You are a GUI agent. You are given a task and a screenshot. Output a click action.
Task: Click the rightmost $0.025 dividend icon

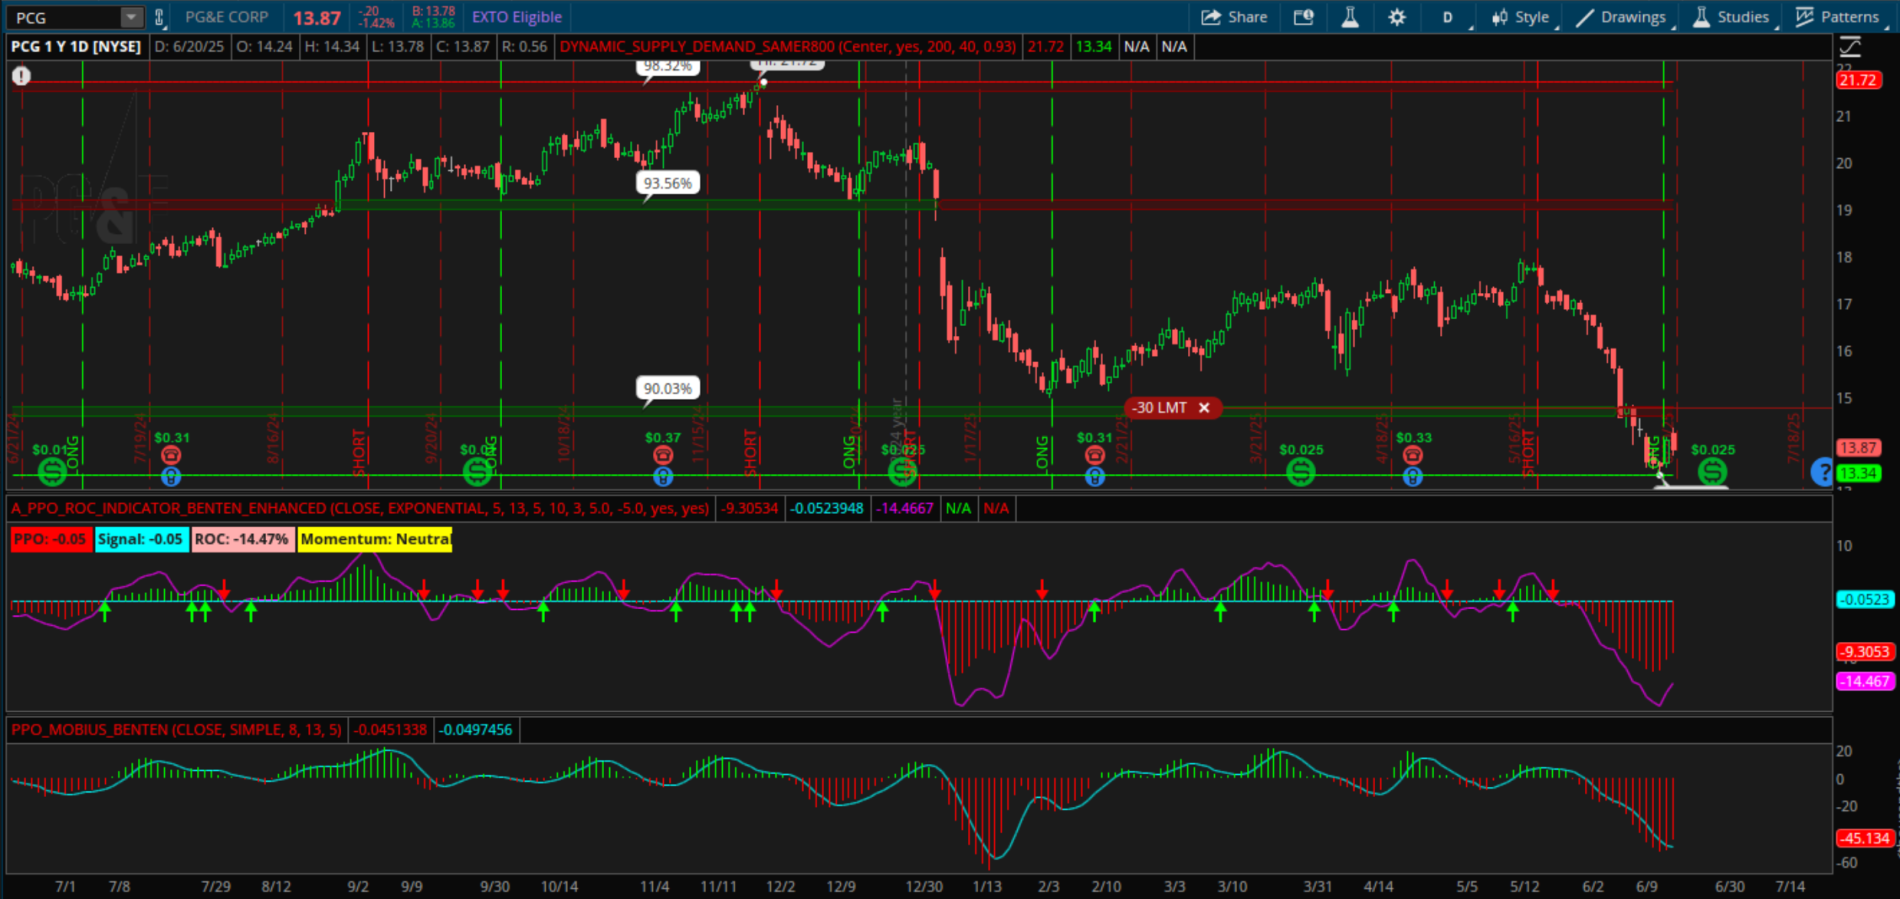click(1712, 471)
